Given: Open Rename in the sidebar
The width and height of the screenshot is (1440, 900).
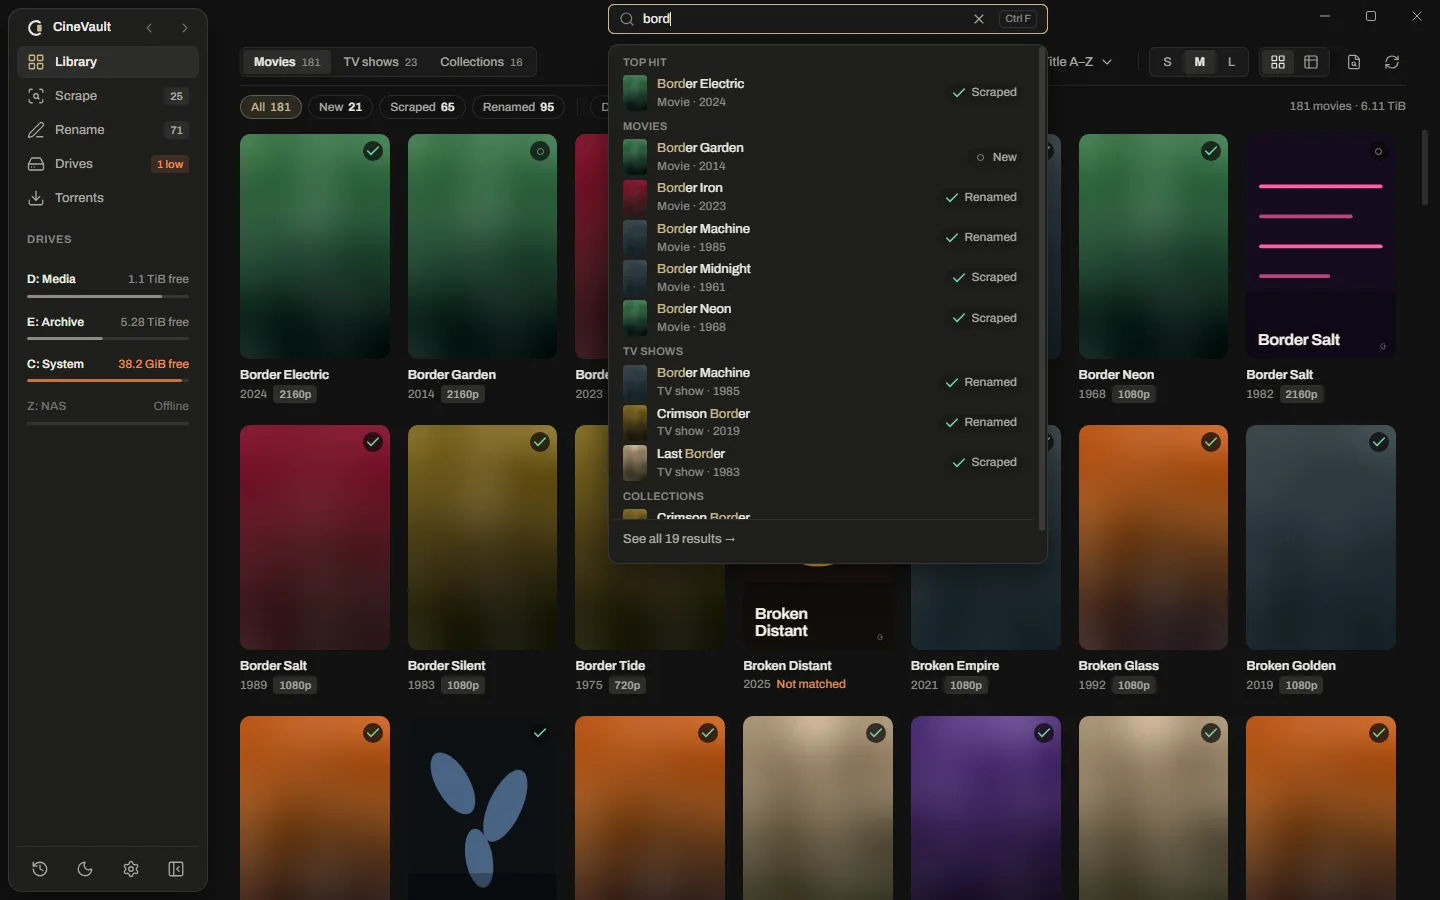Looking at the screenshot, I should tap(108, 130).
